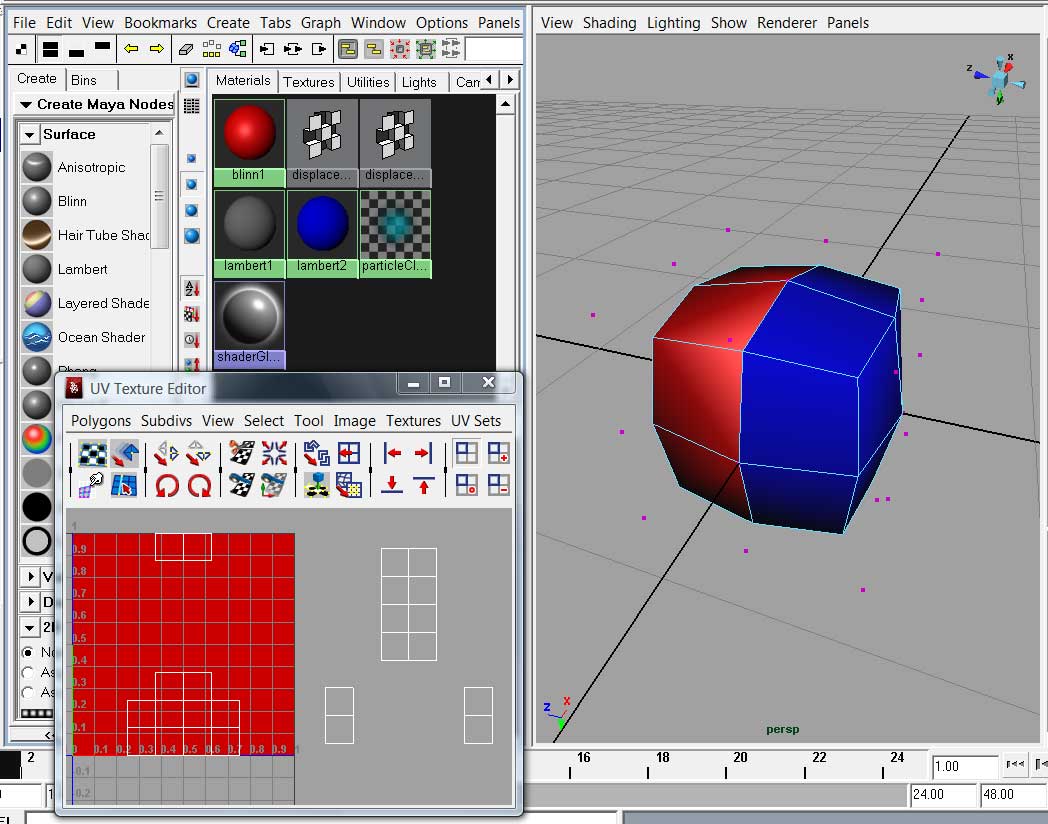Expand the section labeled V
This screenshot has height=824, width=1048.
30,576
